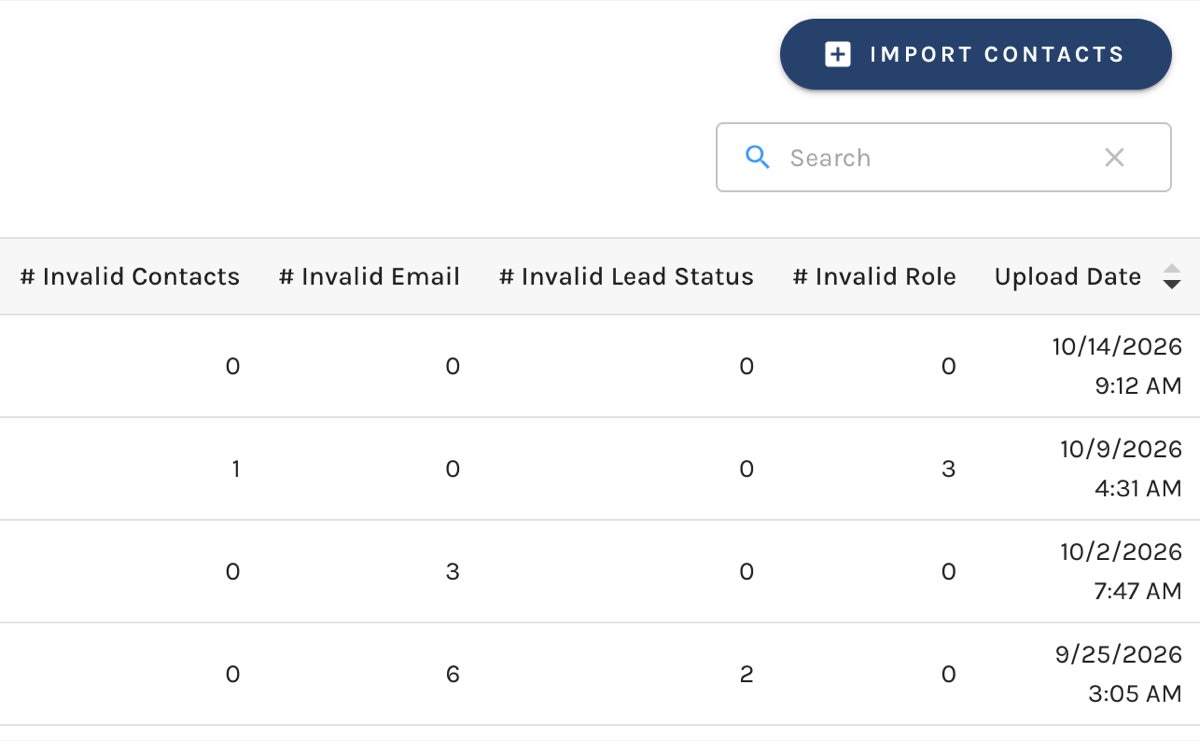The width and height of the screenshot is (1200, 741).
Task: Click the plus icon in Import Contacts
Action: click(x=838, y=55)
